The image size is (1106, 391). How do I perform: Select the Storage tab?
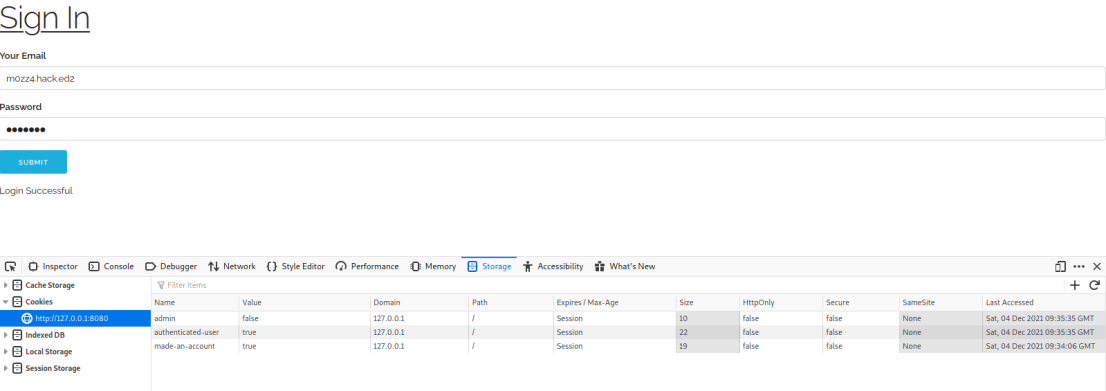[x=490, y=267]
